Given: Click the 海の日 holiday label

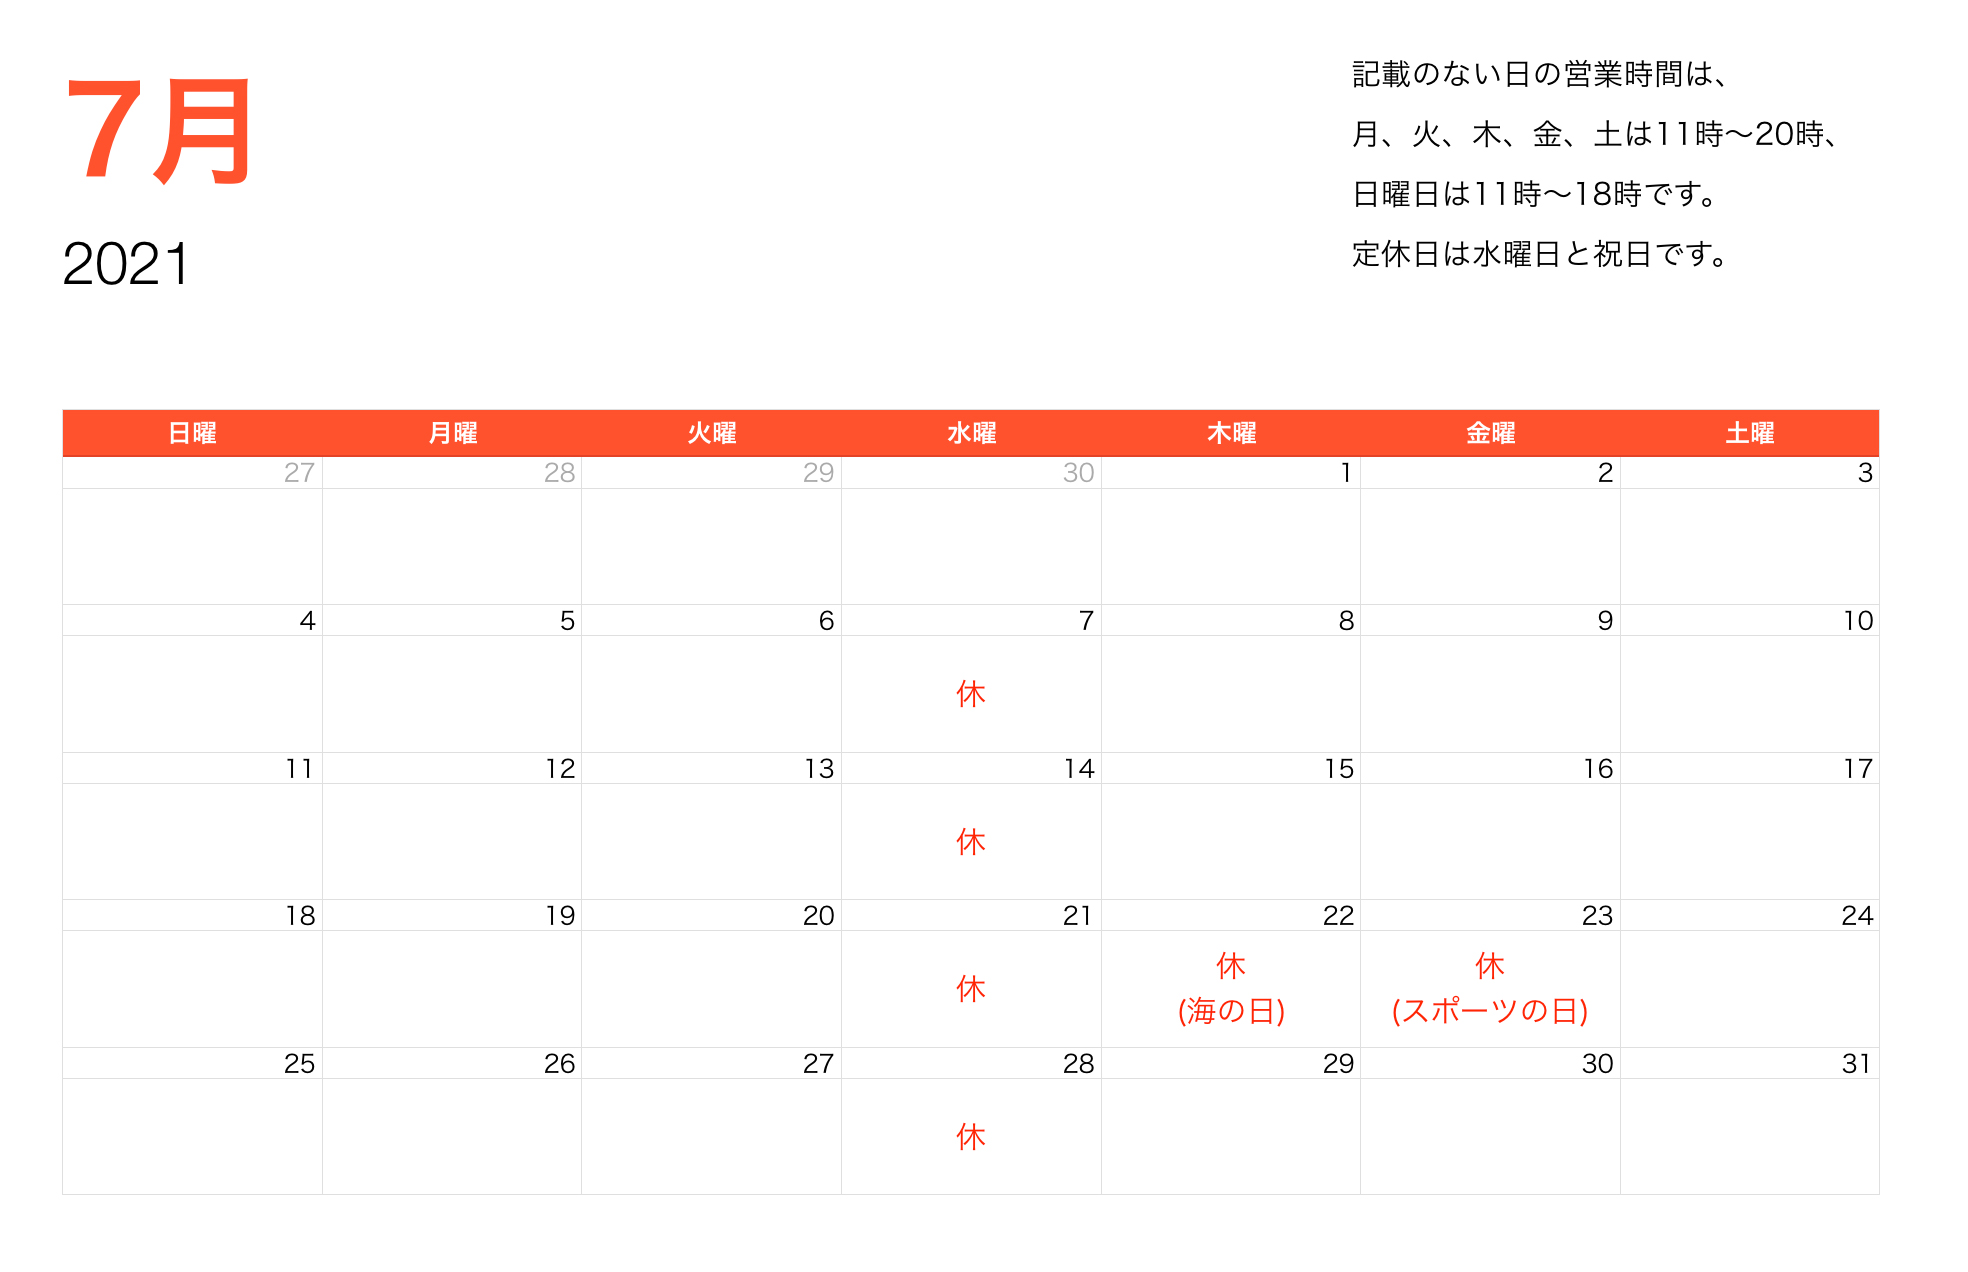Looking at the screenshot, I should [1230, 1011].
